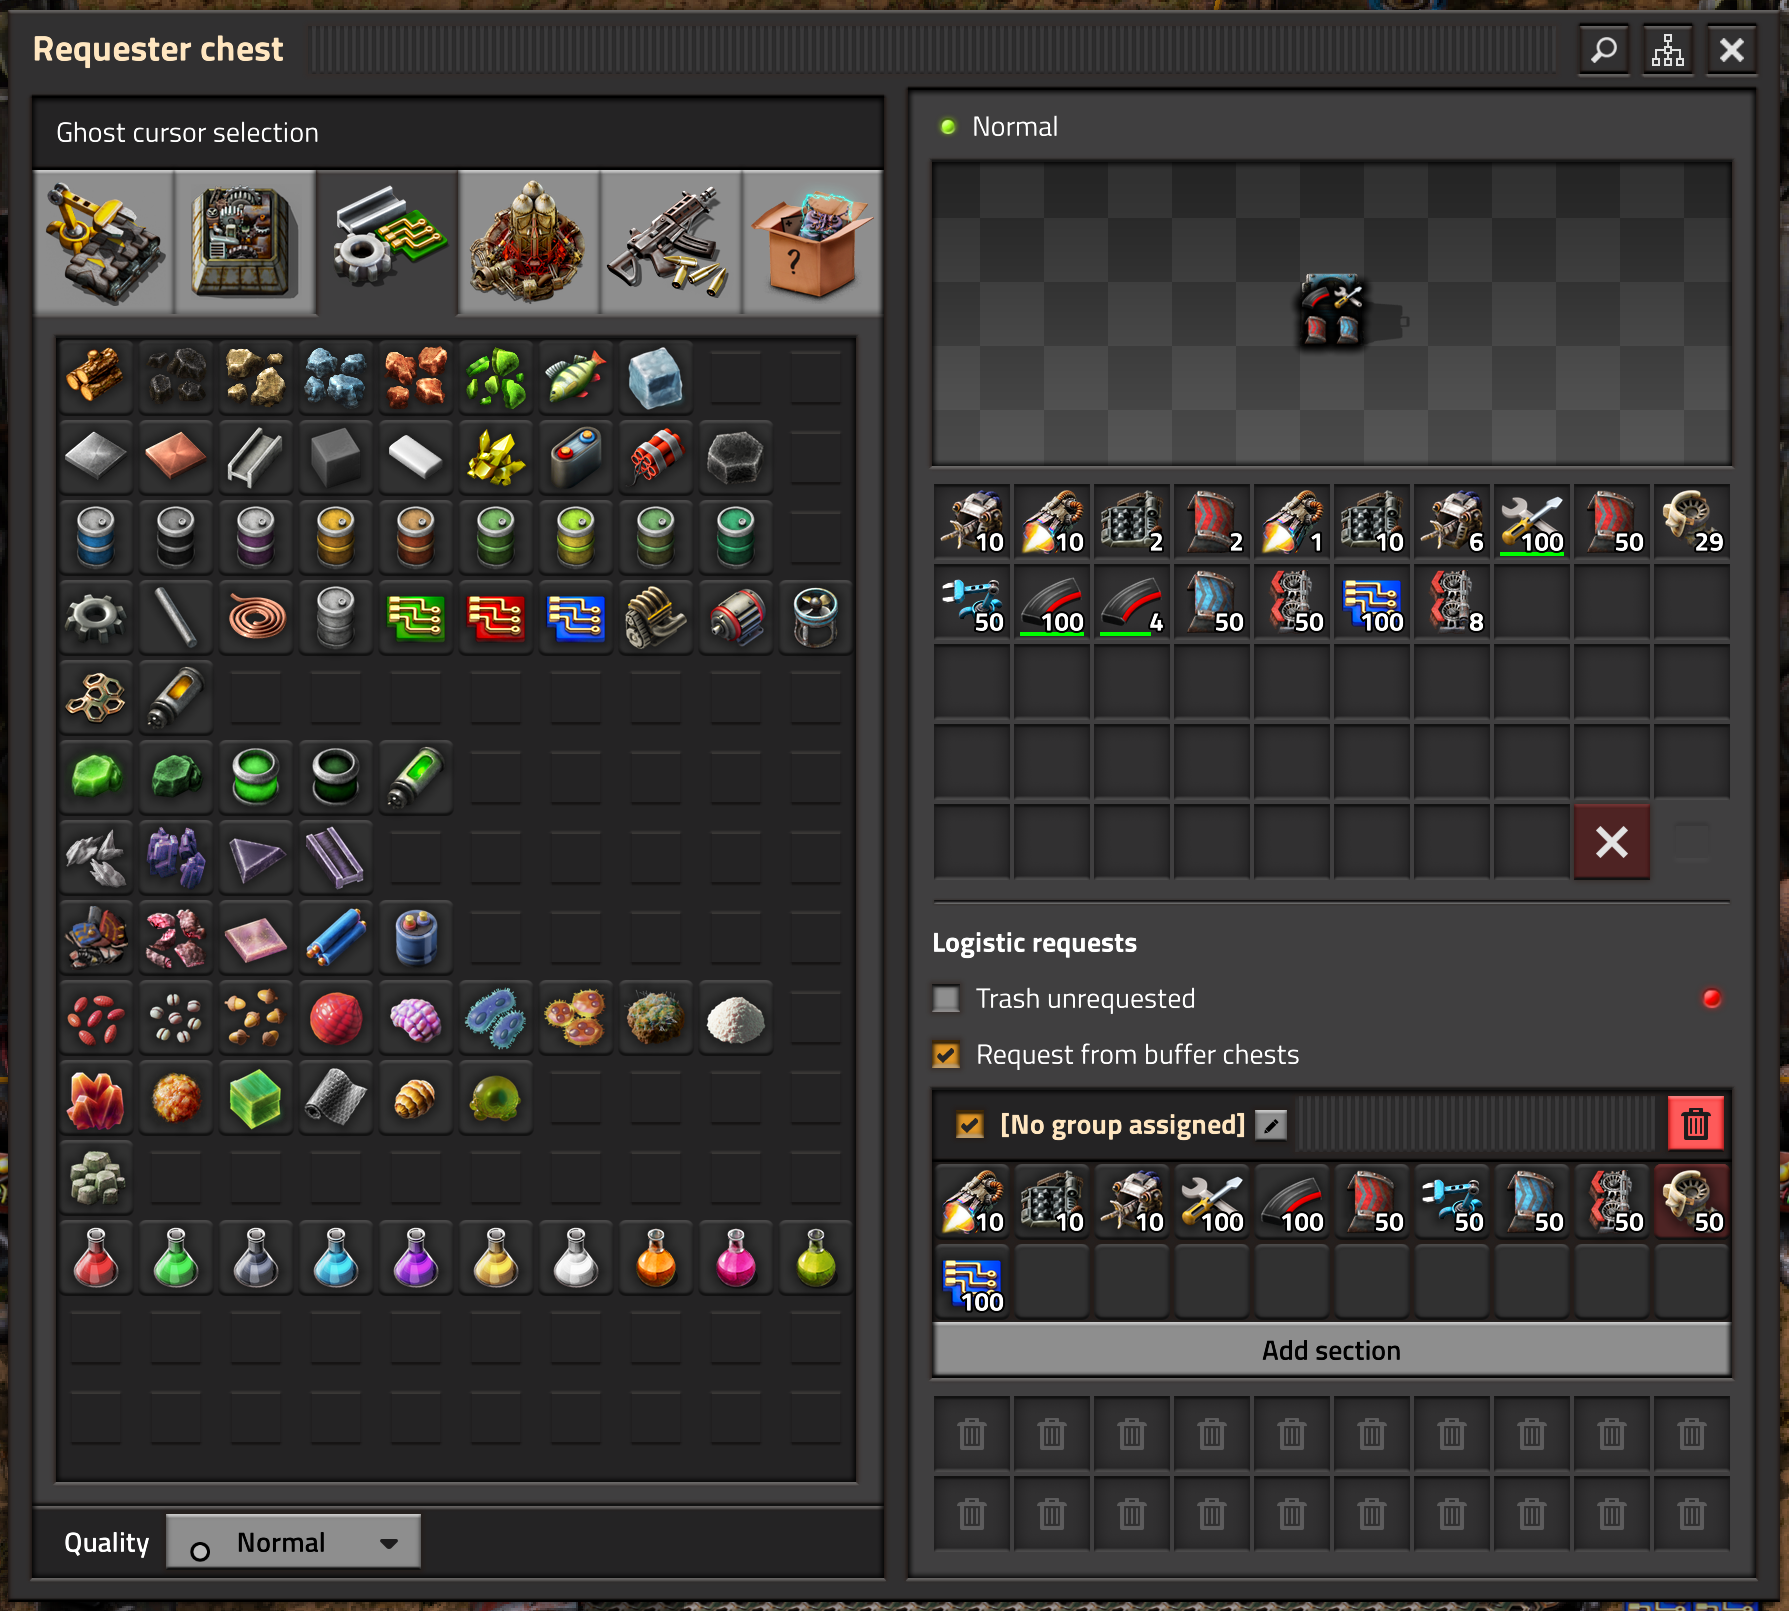Choose the green electronic circuit

tap(416, 617)
